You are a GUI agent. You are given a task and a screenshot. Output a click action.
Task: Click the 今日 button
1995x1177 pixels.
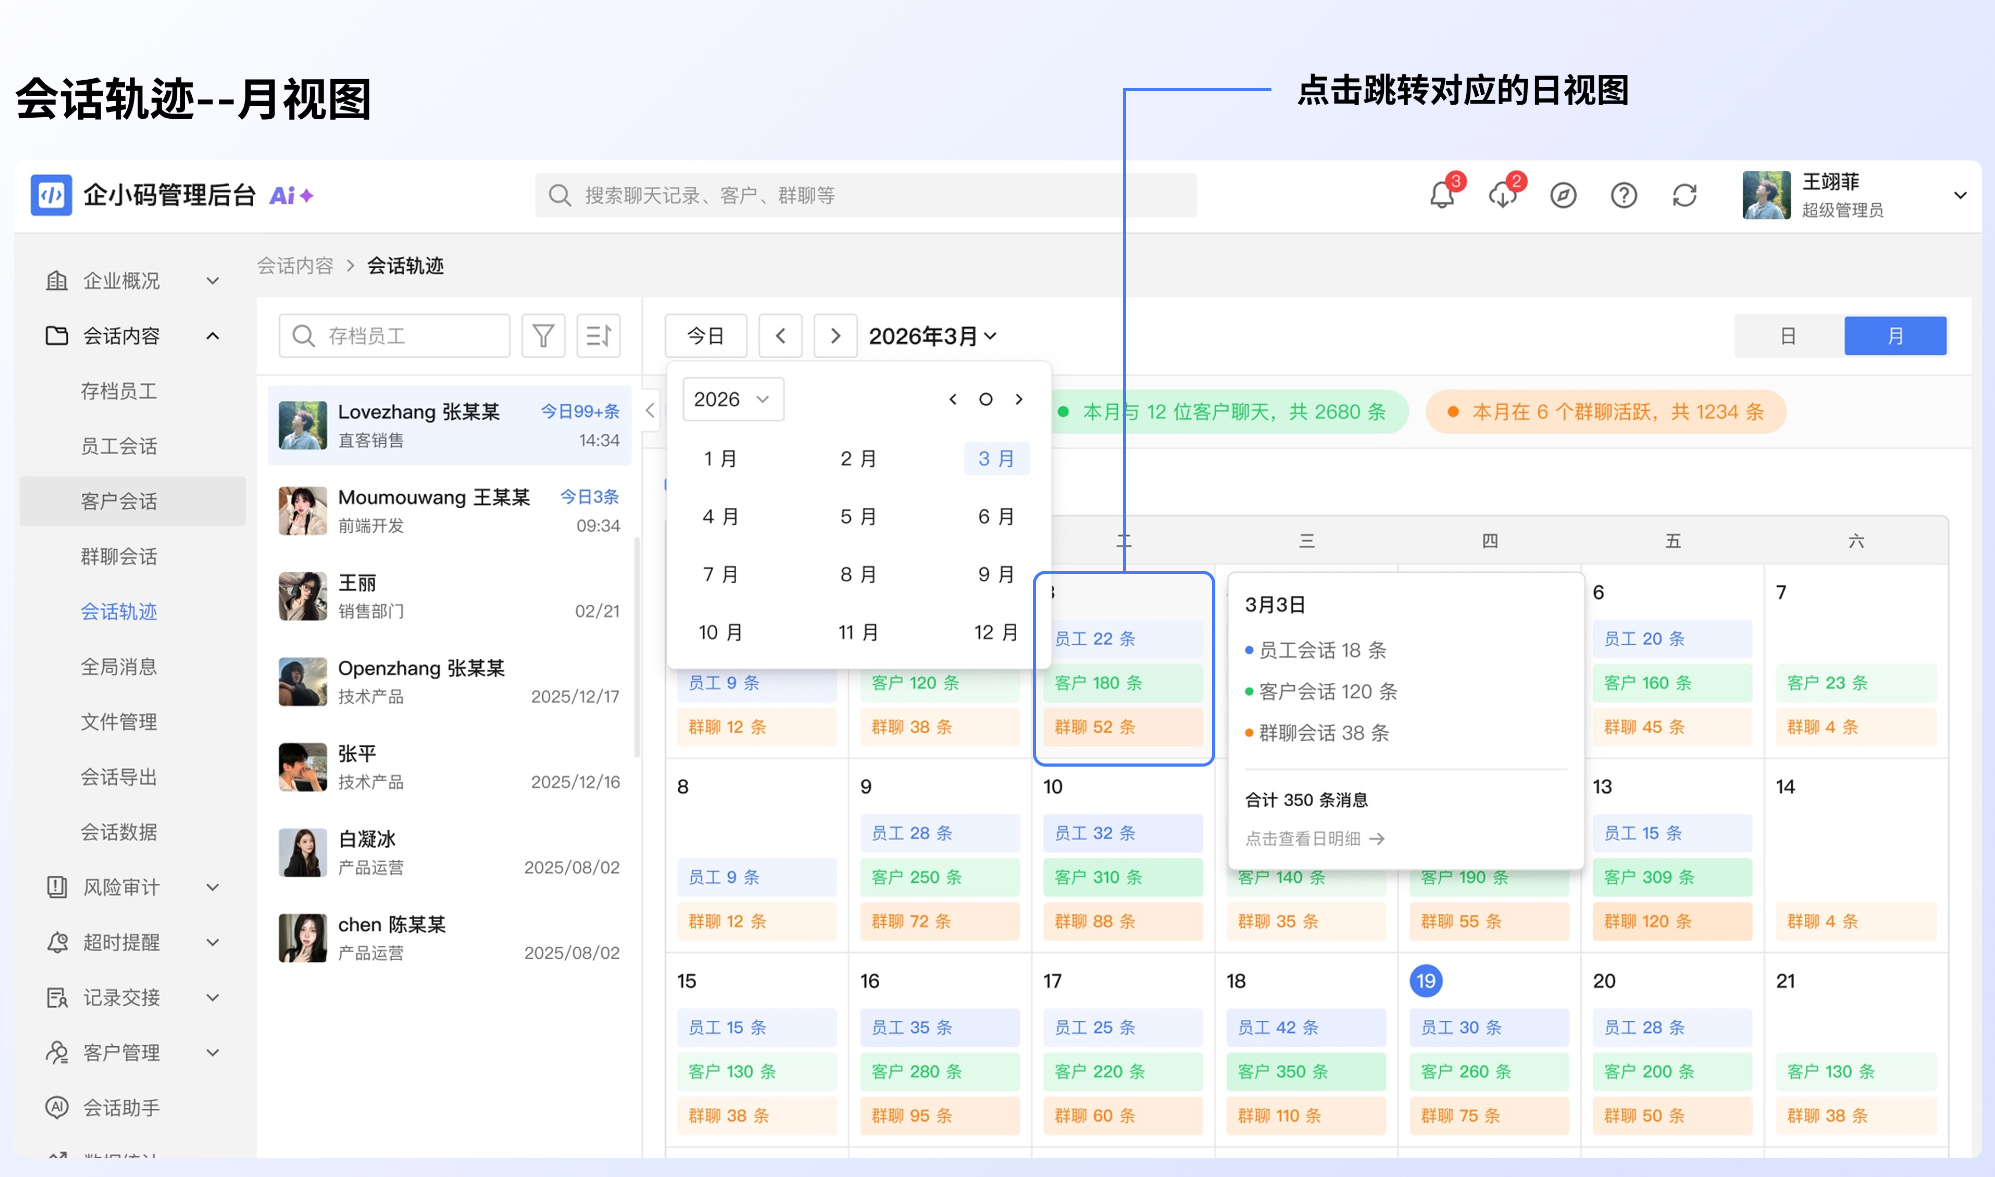click(706, 336)
